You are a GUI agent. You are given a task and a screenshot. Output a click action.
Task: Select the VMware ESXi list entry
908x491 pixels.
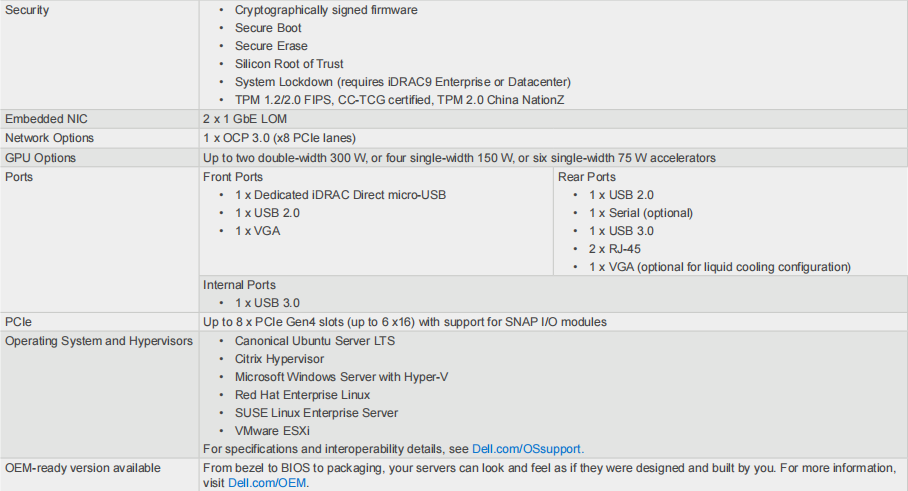coord(272,431)
